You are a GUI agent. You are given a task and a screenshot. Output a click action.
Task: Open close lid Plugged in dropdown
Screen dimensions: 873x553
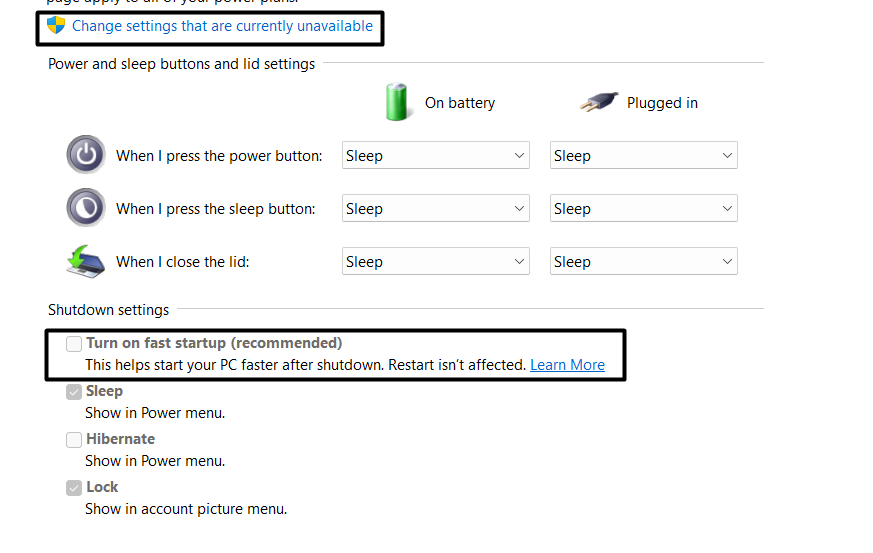643,262
